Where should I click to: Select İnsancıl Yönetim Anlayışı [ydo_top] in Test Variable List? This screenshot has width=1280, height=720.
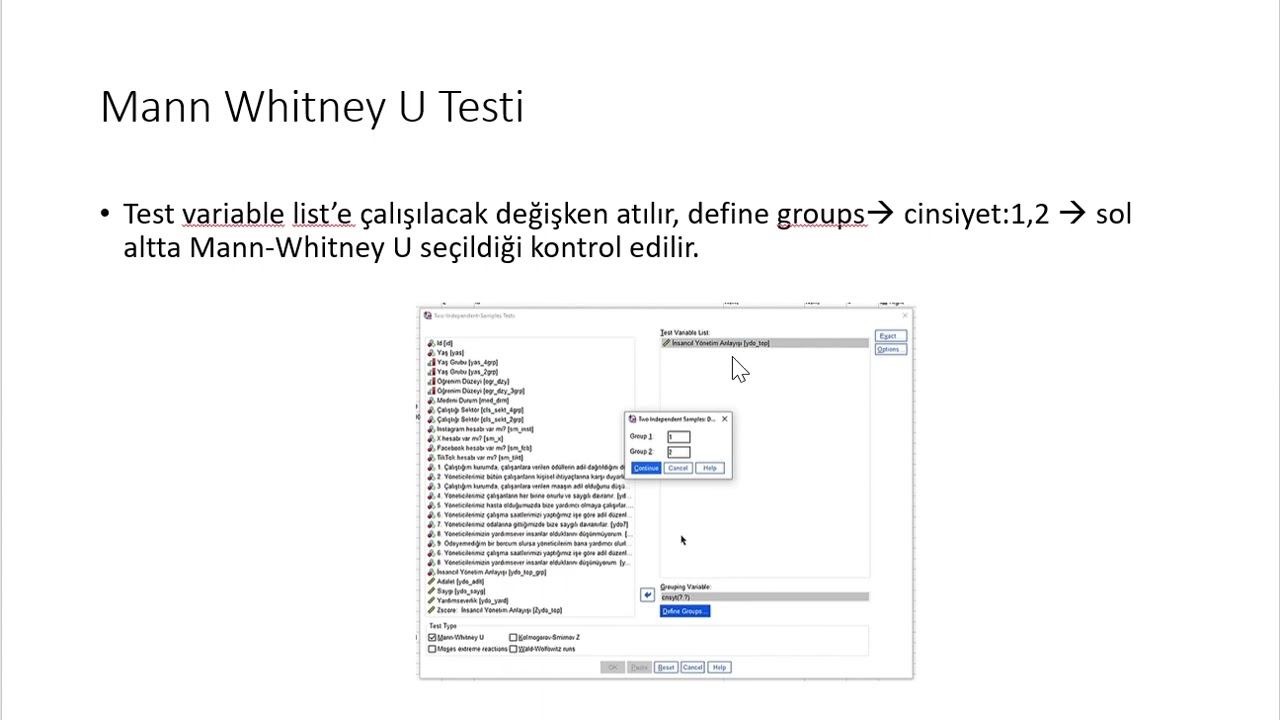click(x=764, y=343)
